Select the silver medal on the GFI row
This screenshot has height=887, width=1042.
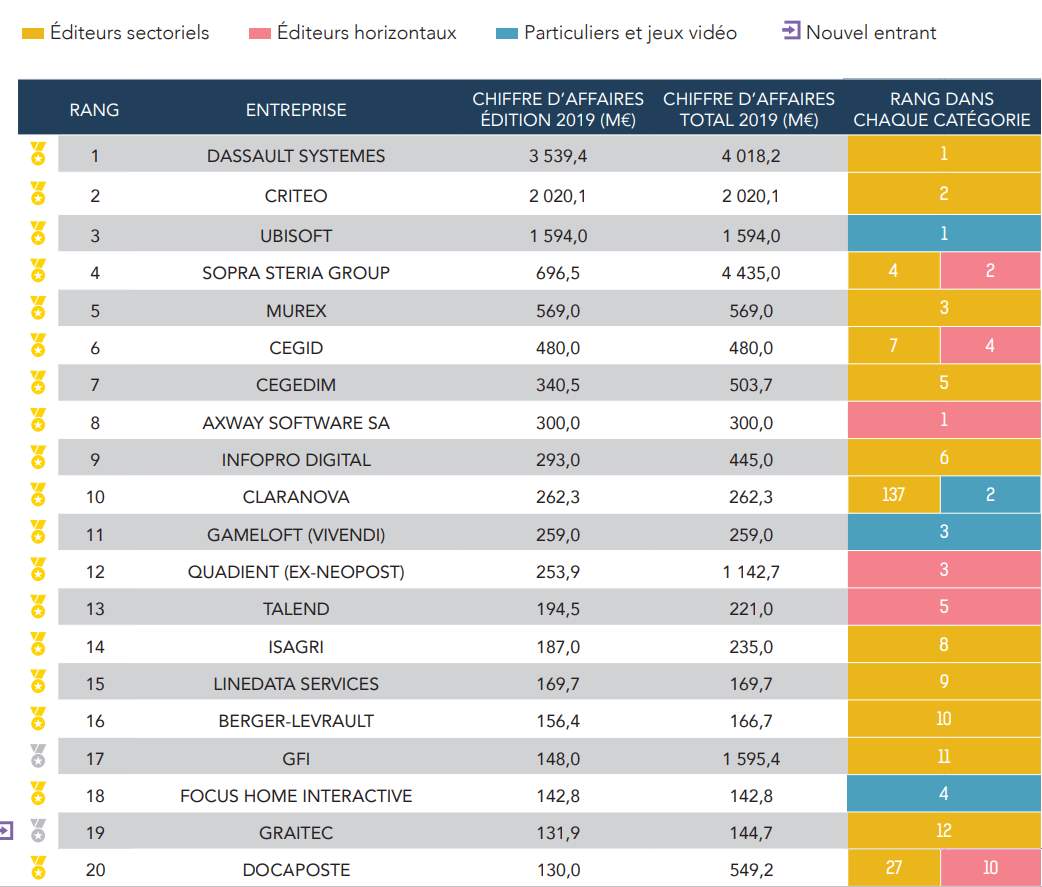(39, 756)
